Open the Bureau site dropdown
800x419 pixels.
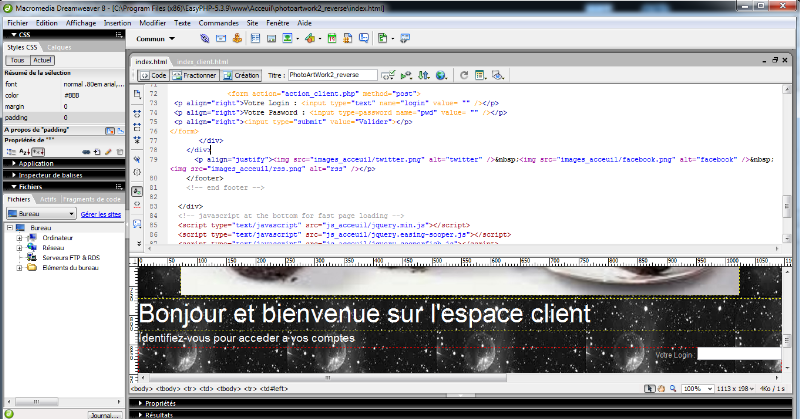click(40, 214)
